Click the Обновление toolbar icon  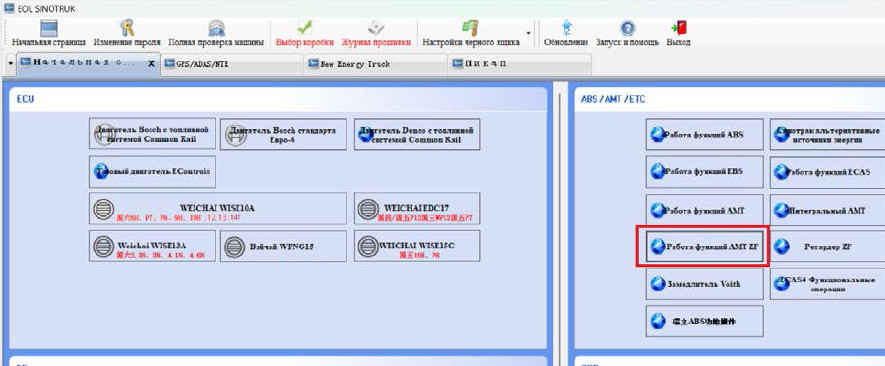pyautogui.click(x=566, y=28)
